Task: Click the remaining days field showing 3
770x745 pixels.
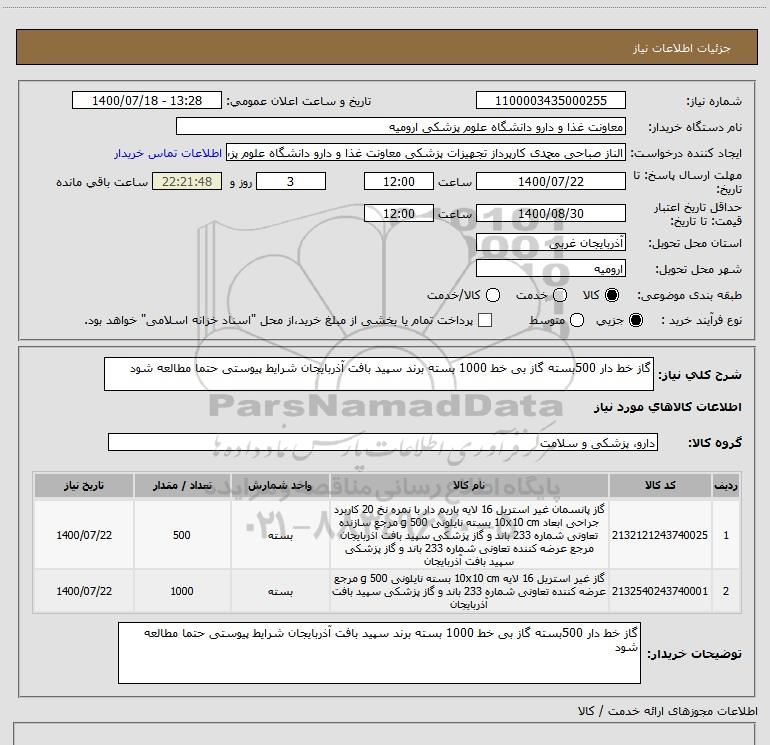Action: 291,182
